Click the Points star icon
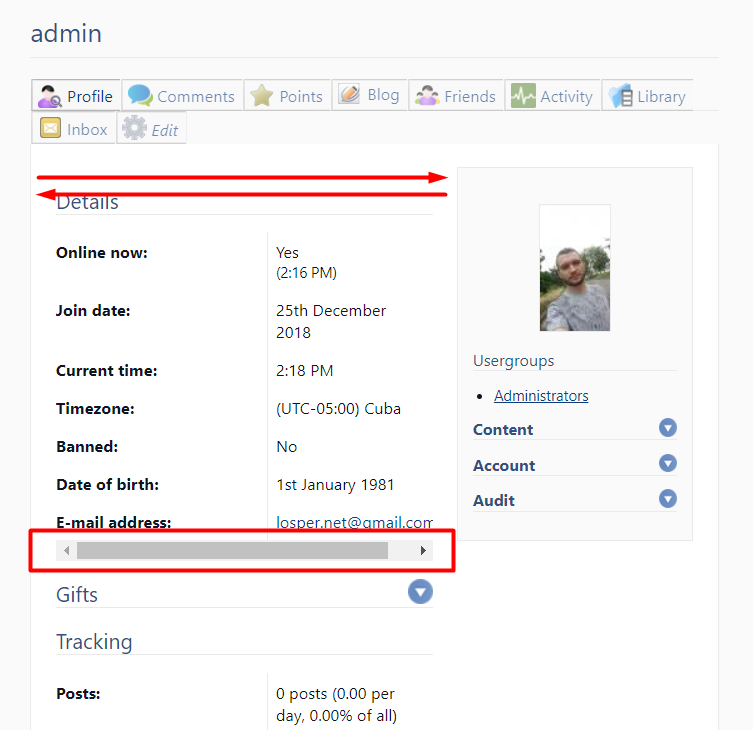The image size is (753, 730). [x=262, y=96]
